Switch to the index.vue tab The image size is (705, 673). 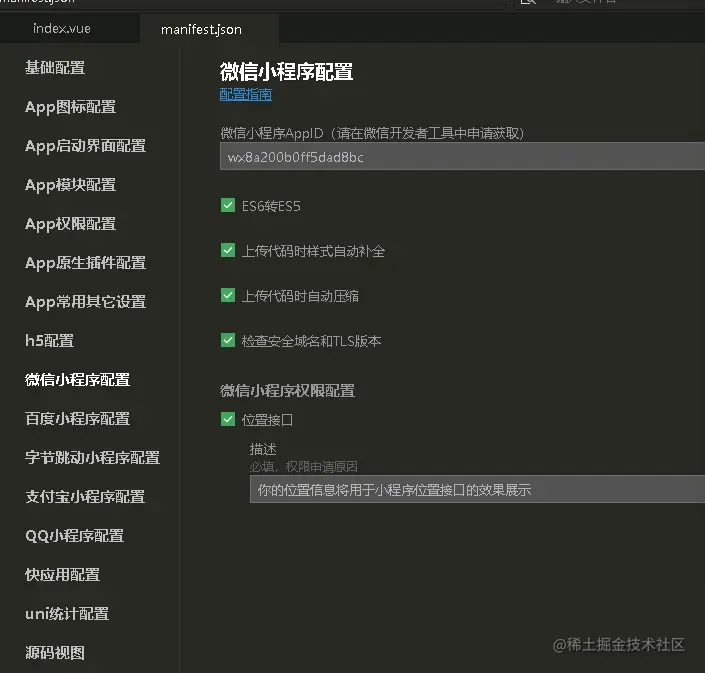pyautogui.click(x=62, y=29)
